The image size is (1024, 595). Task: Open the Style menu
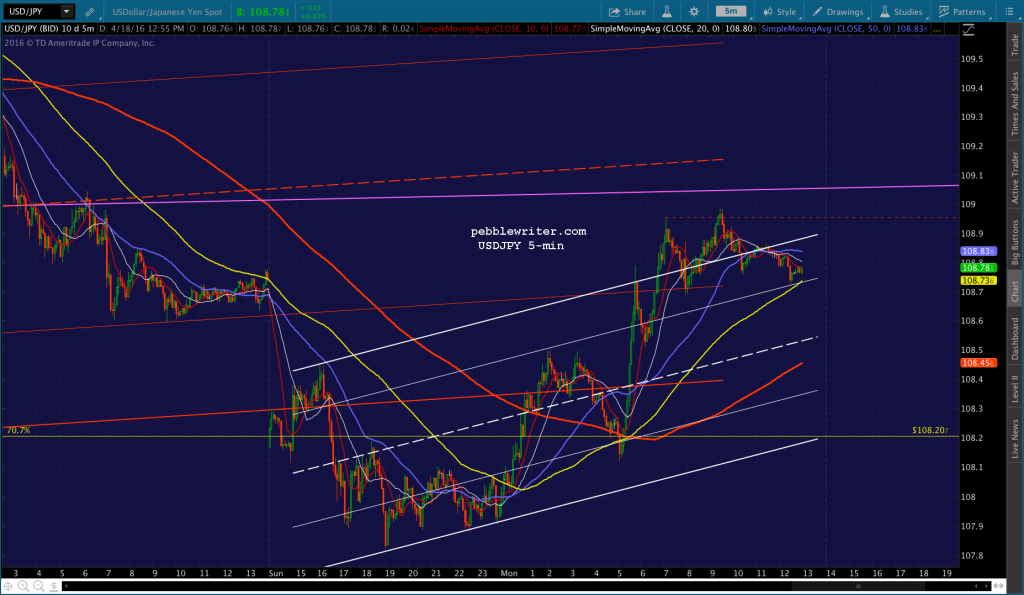click(x=780, y=12)
